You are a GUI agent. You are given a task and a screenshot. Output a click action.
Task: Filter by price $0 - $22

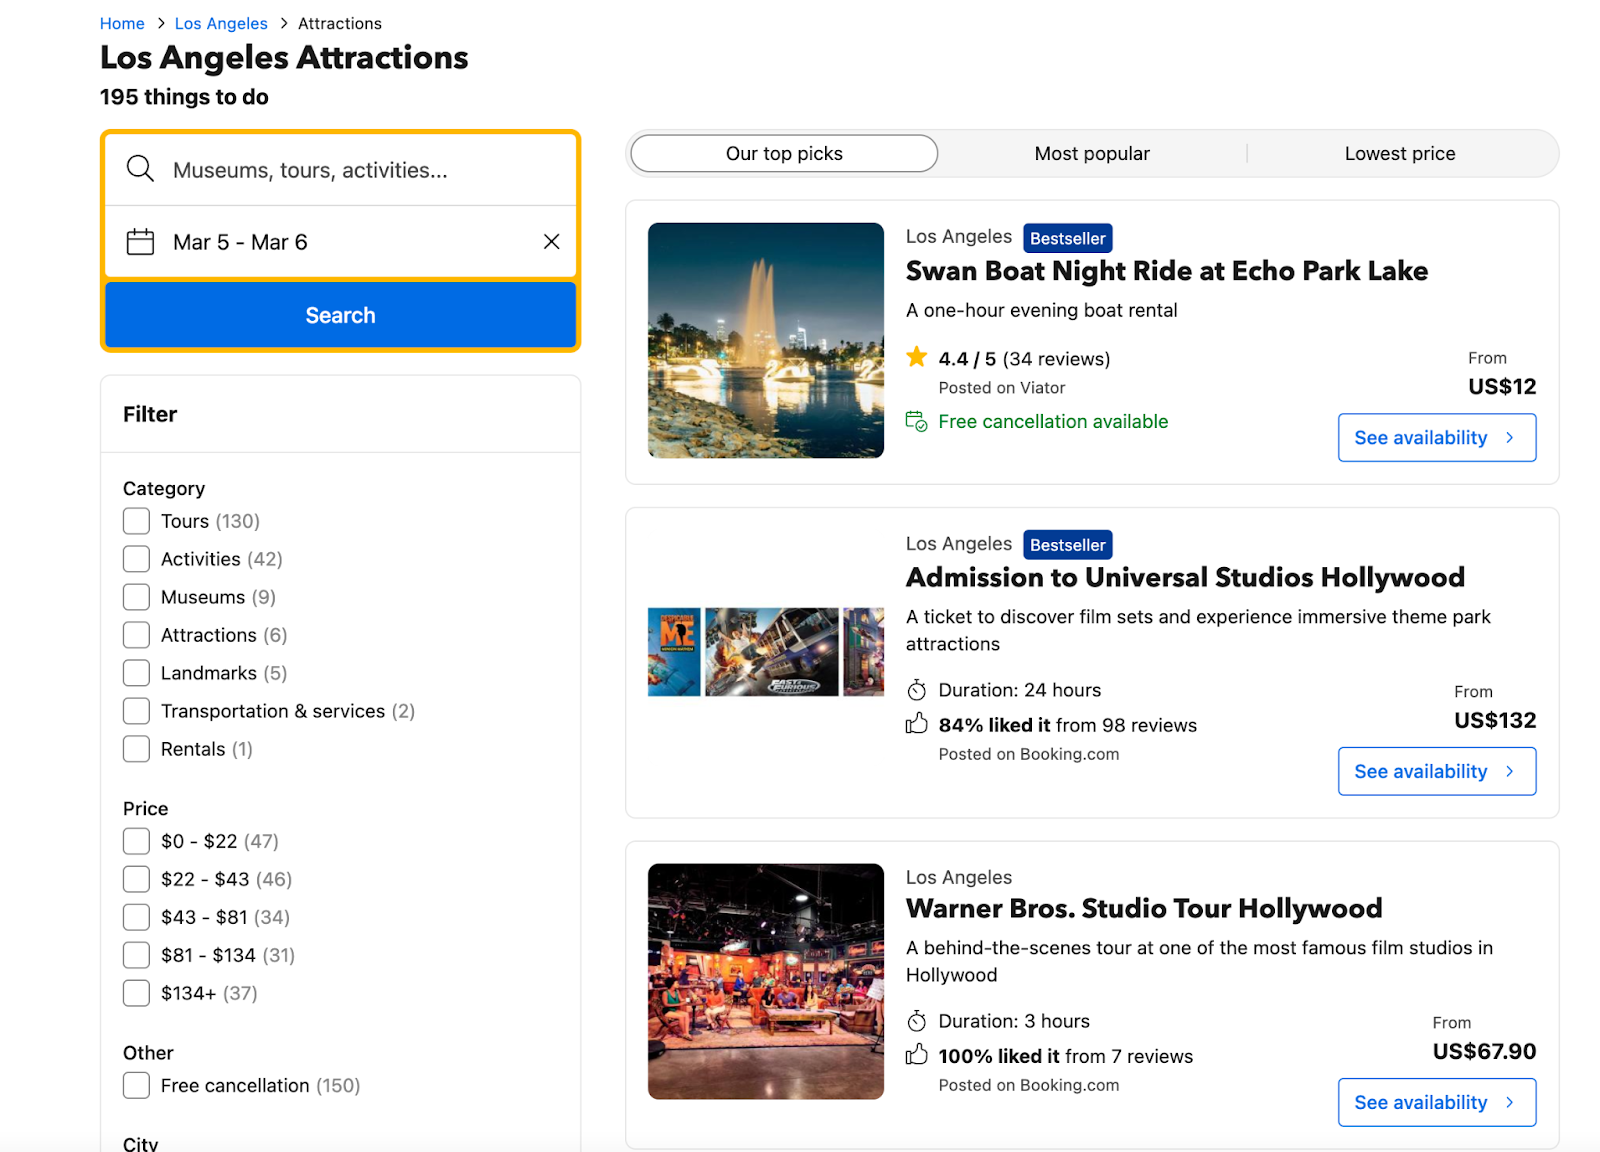pyautogui.click(x=136, y=841)
